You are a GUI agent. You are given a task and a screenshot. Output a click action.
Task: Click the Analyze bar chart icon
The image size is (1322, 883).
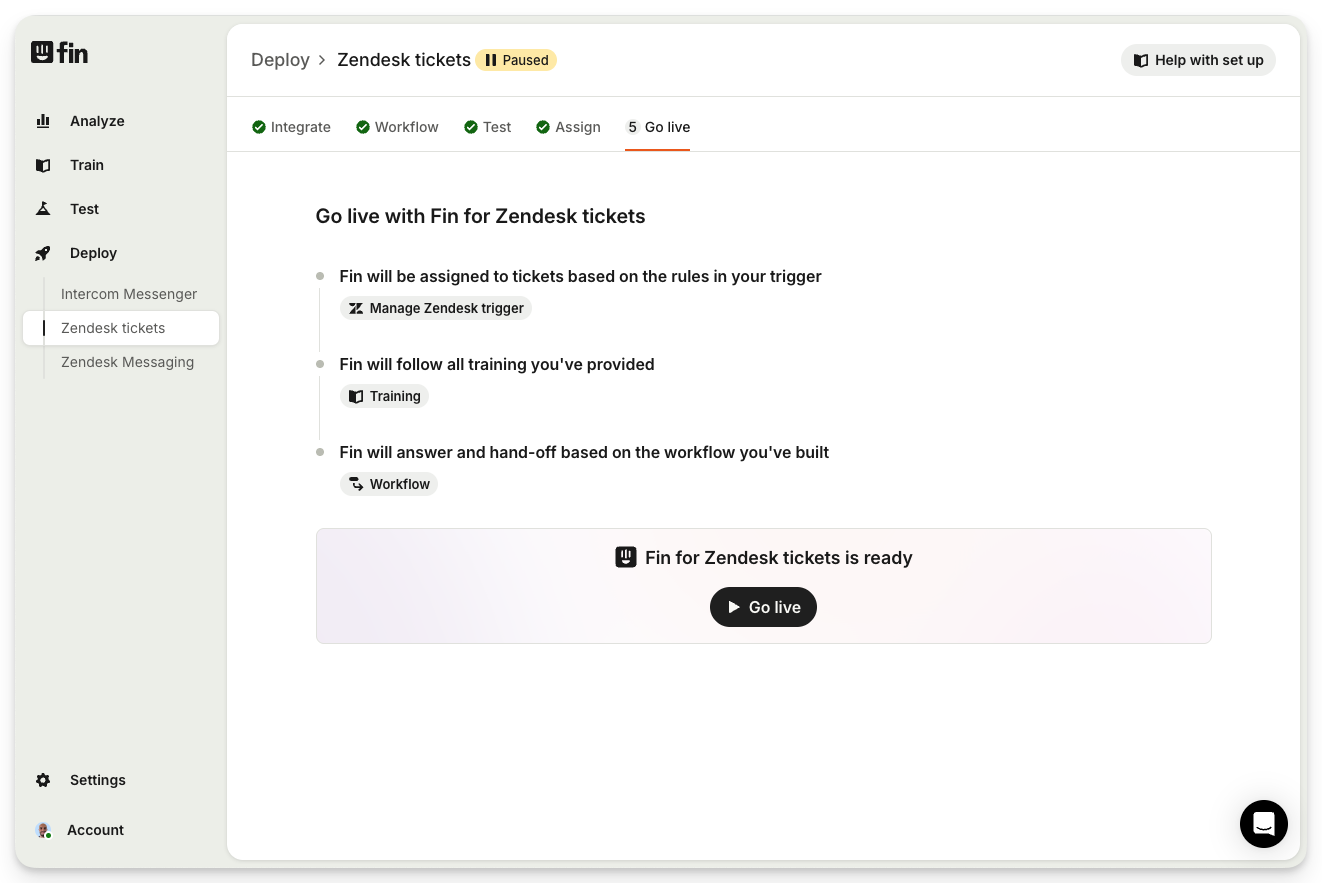point(43,121)
